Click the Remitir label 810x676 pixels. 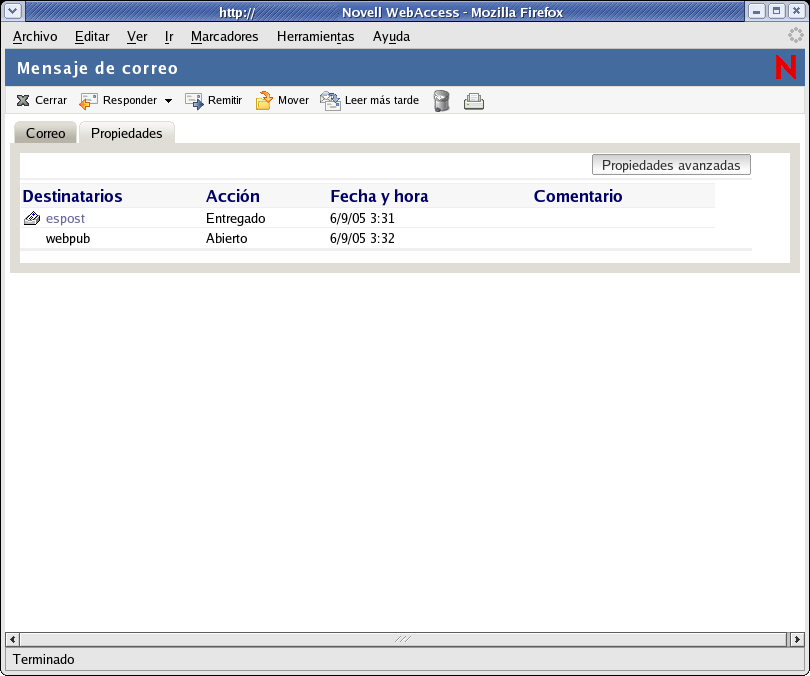point(225,100)
